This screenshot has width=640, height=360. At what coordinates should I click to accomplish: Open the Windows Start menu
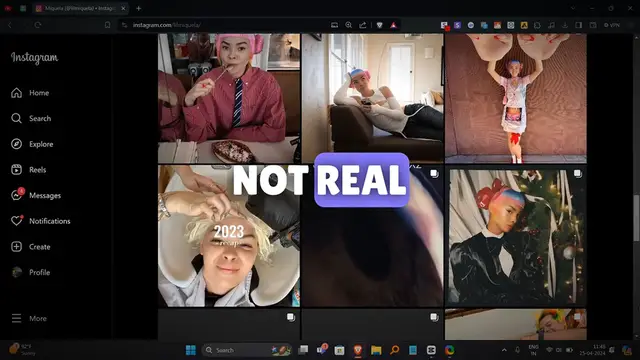click(x=191, y=350)
